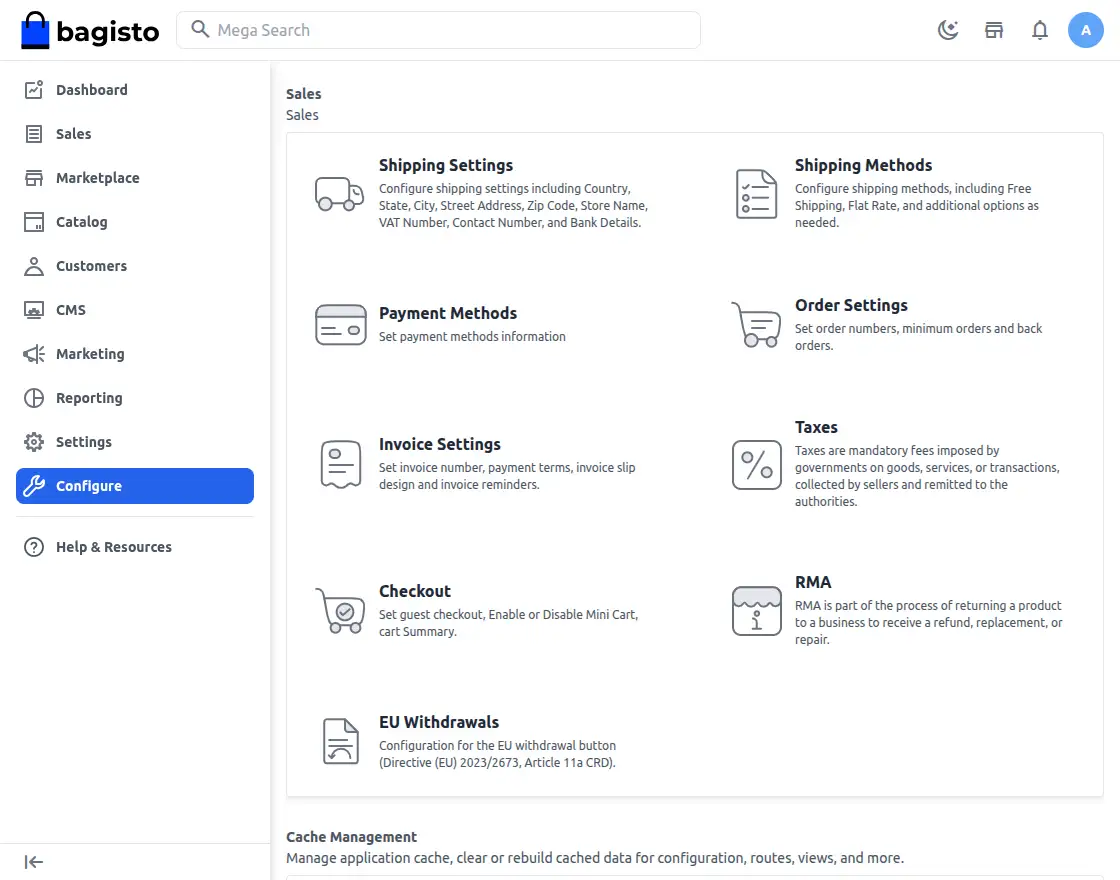Click the Marketplace sidebar icon
Screen dimensions: 1120x880
coord(34,178)
